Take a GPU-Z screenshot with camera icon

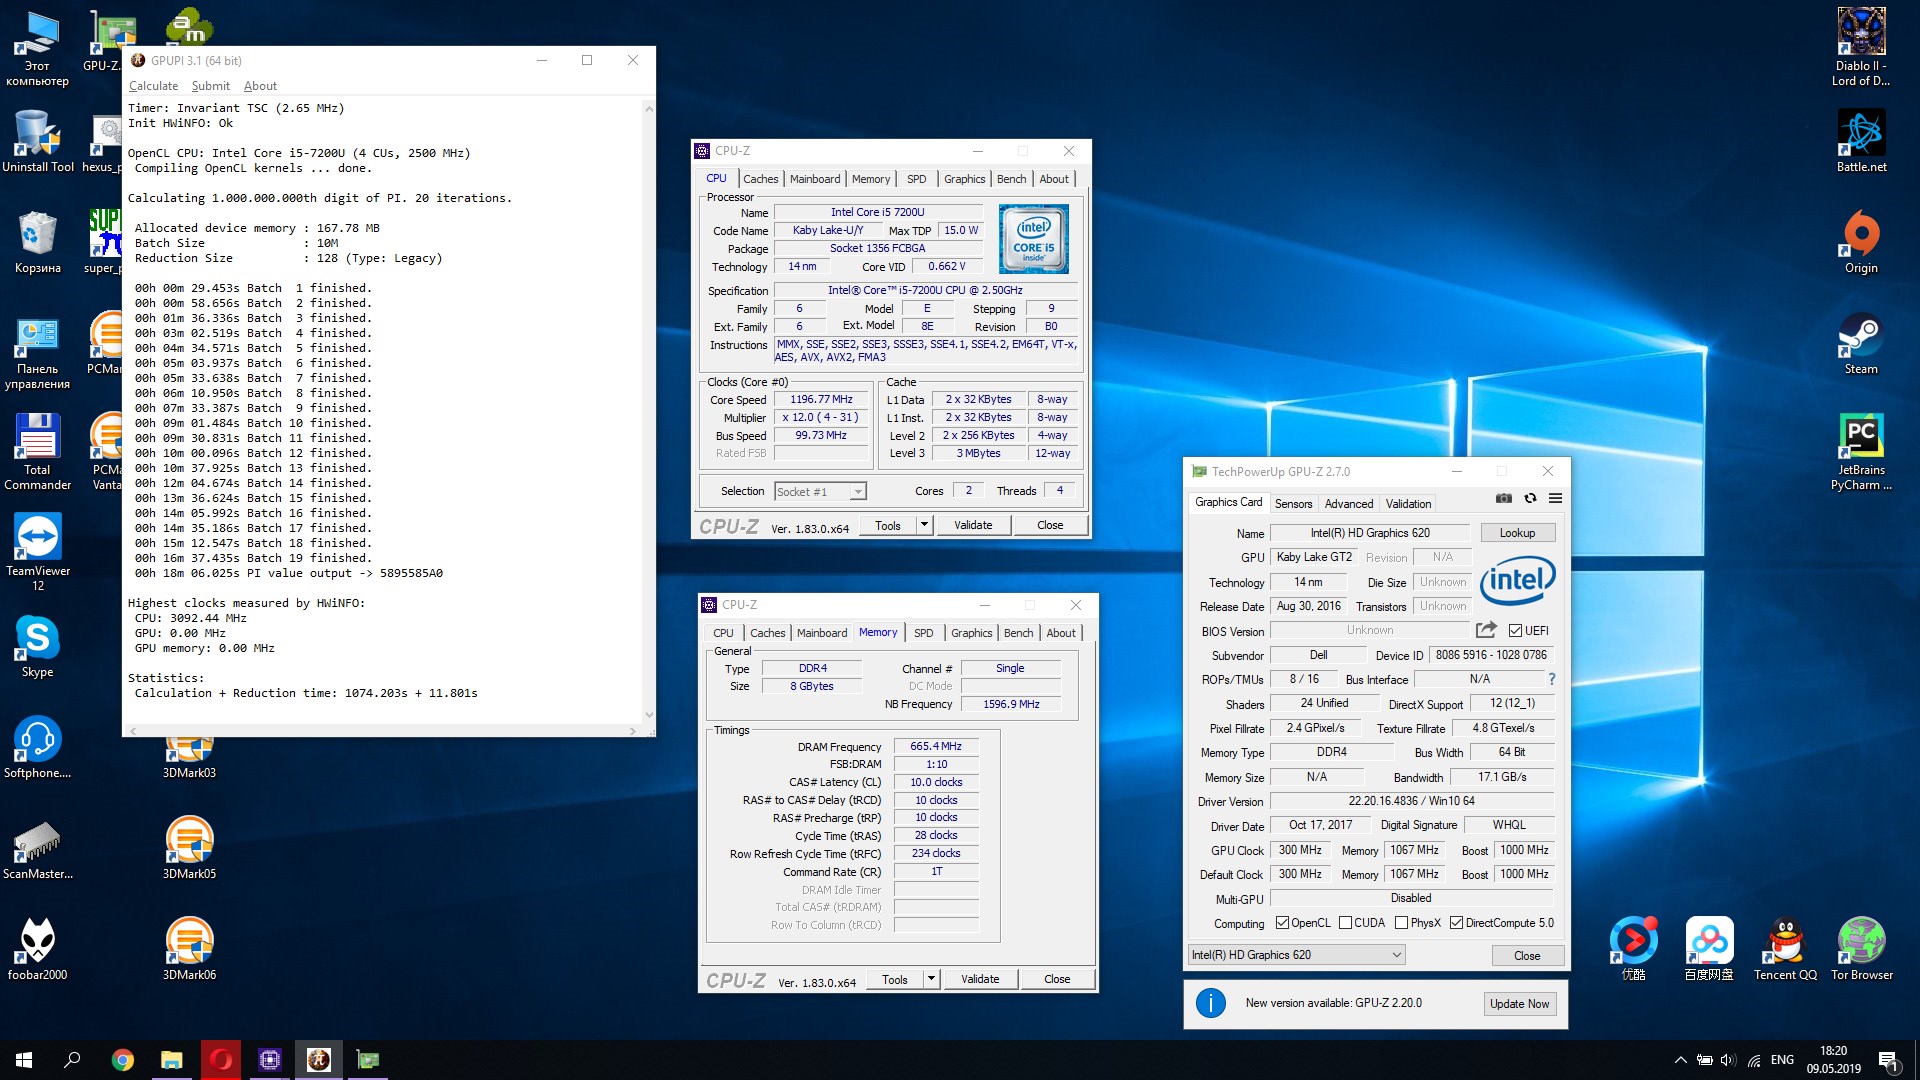coord(1503,498)
